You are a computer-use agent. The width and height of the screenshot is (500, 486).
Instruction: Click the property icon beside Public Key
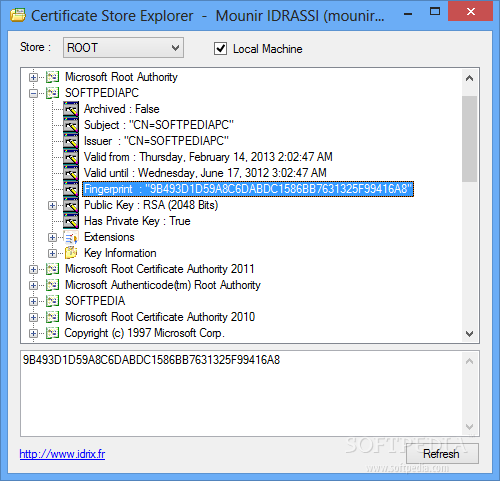click(x=71, y=205)
